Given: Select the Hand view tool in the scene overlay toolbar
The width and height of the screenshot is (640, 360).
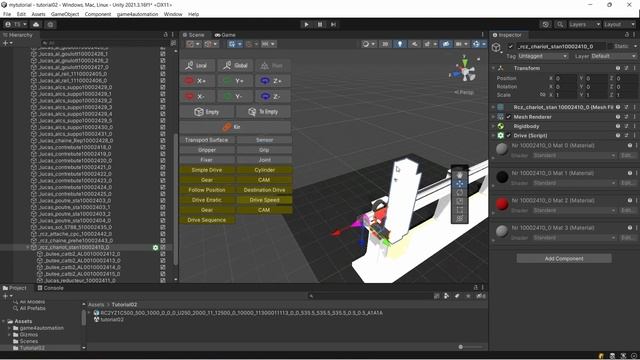Looking at the screenshot, I should pyautogui.click(x=460, y=175).
